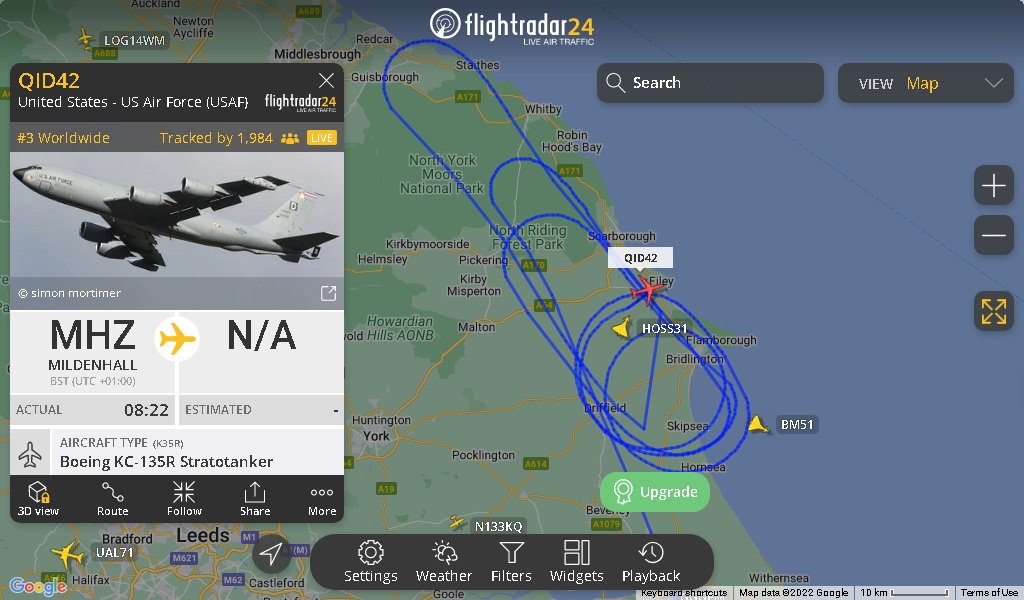Share the QID42 flight
Image resolution: width=1024 pixels, height=600 pixels.
point(255,499)
